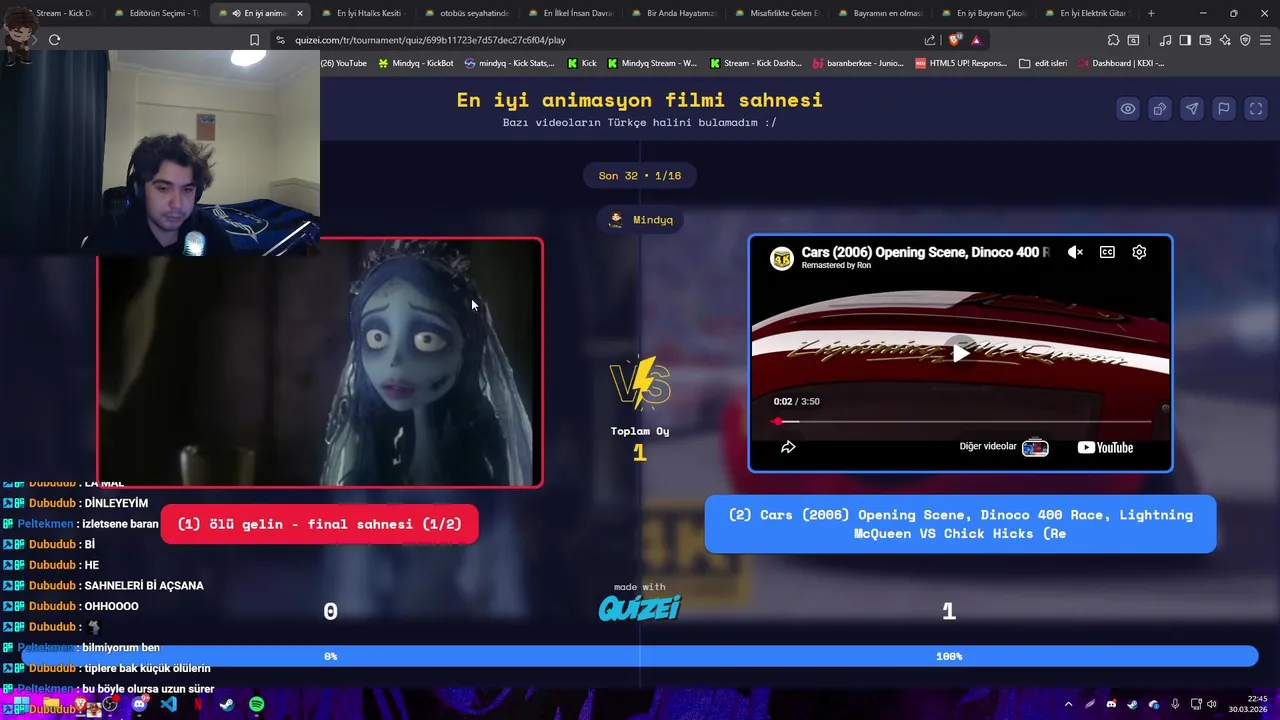Click the 'Son 32 • 1/16' round badge
1280x720 pixels.
[640, 176]
